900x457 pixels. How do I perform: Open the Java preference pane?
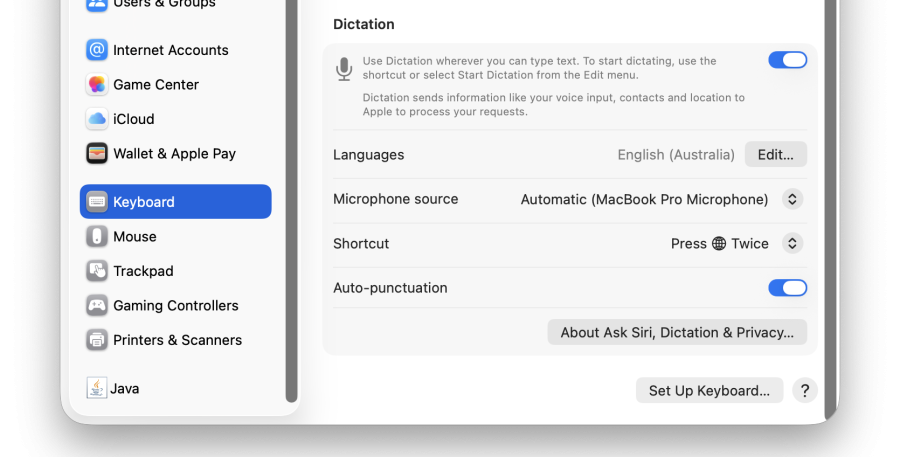point(176,388)
